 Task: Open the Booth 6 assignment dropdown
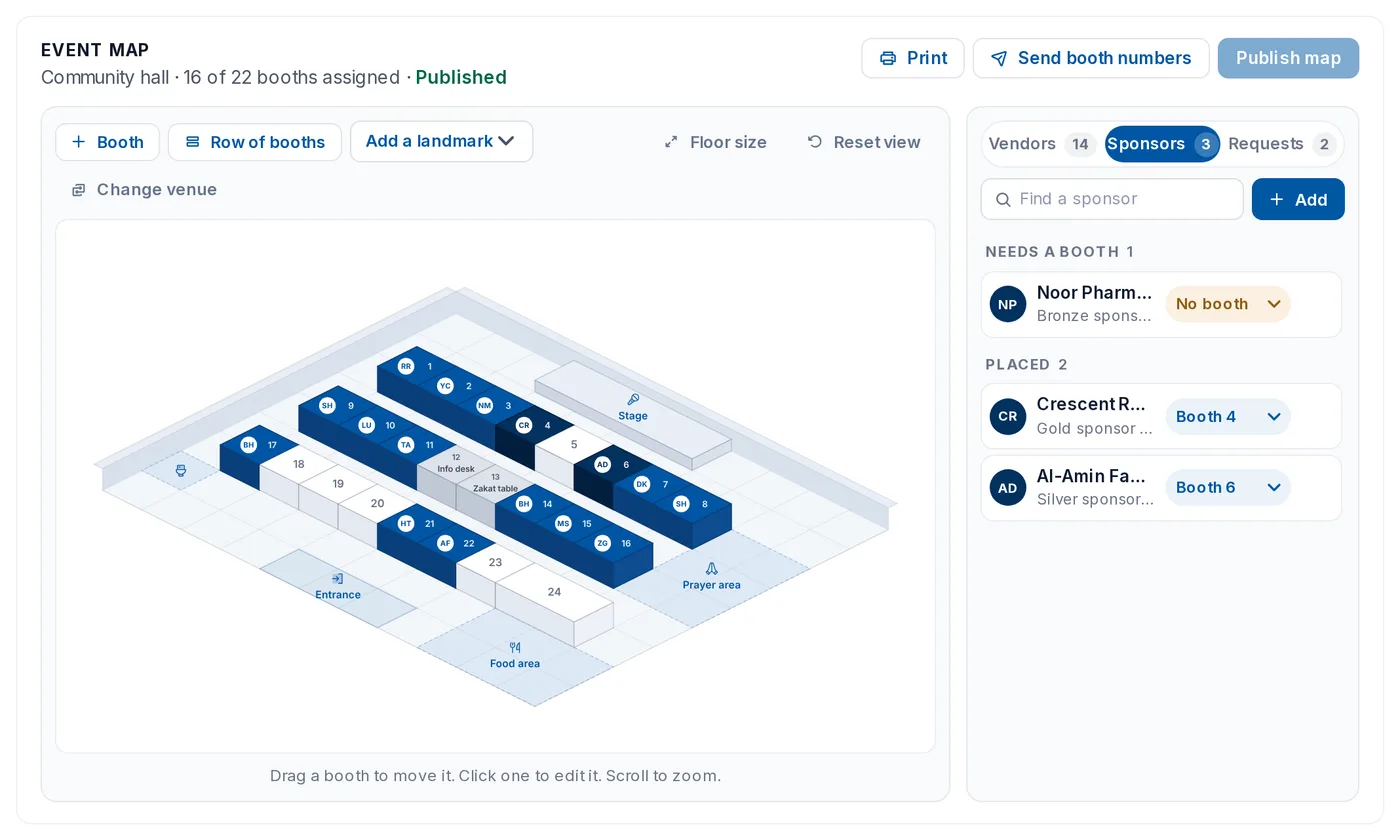1228,488
